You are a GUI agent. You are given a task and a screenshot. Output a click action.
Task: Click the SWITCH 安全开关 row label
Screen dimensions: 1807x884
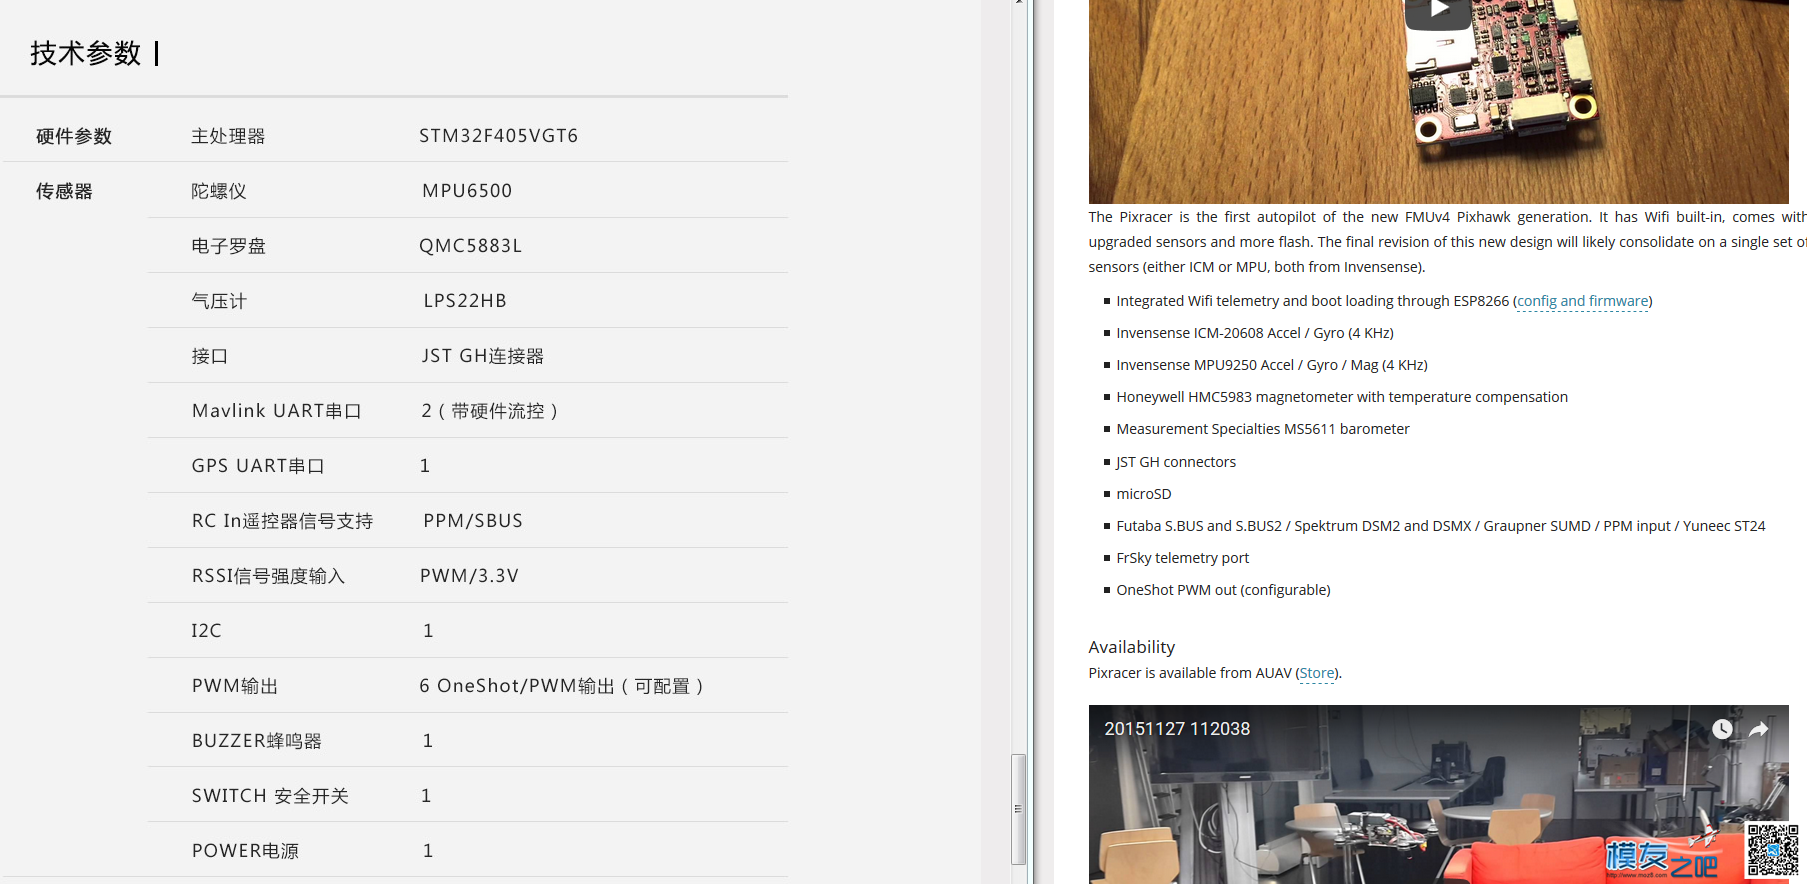tap(270, 796)
